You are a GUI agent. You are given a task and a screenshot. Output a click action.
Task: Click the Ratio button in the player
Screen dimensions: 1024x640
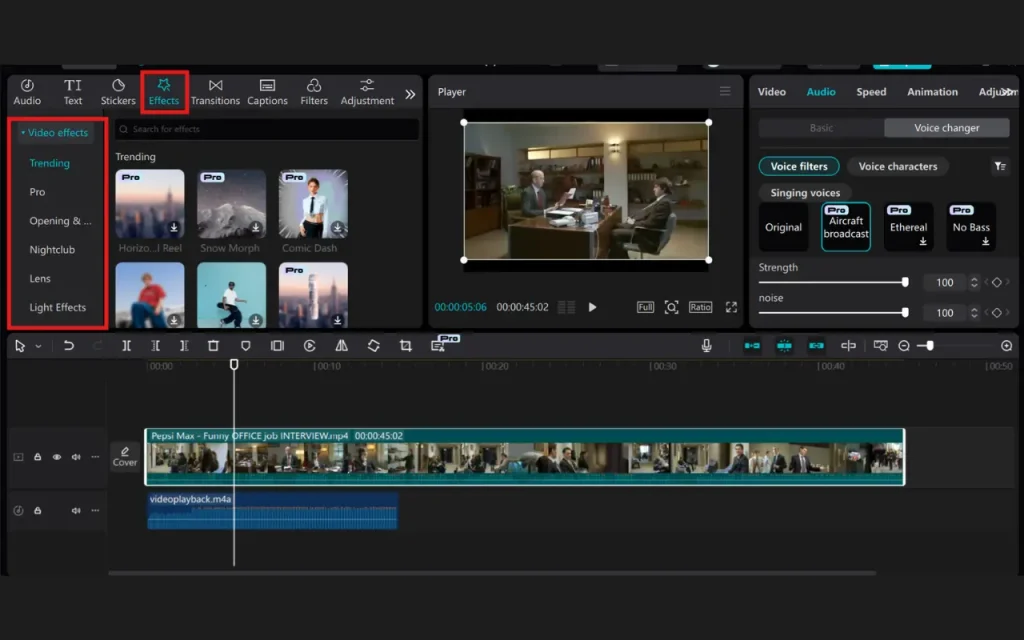[x=700, y=307]
